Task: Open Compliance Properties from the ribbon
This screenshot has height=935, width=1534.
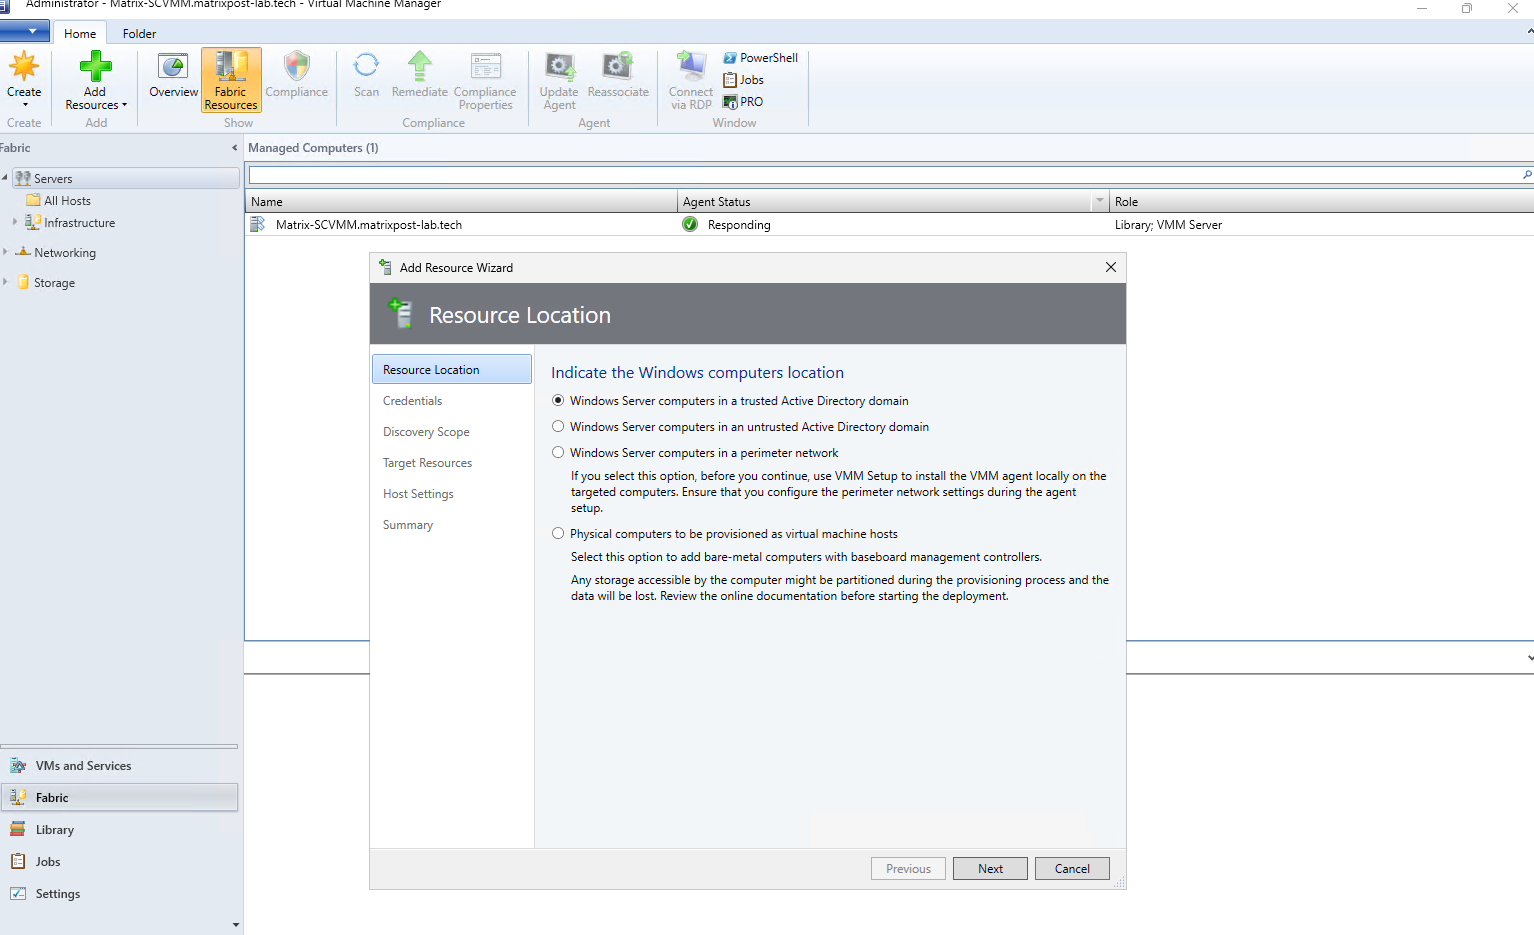Action: [485, 80]
